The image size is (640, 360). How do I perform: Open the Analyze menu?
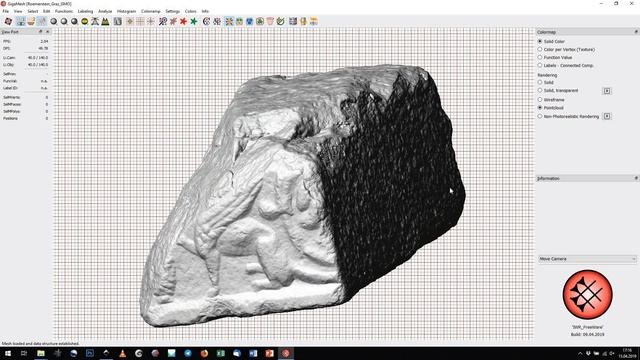[105, 11]
